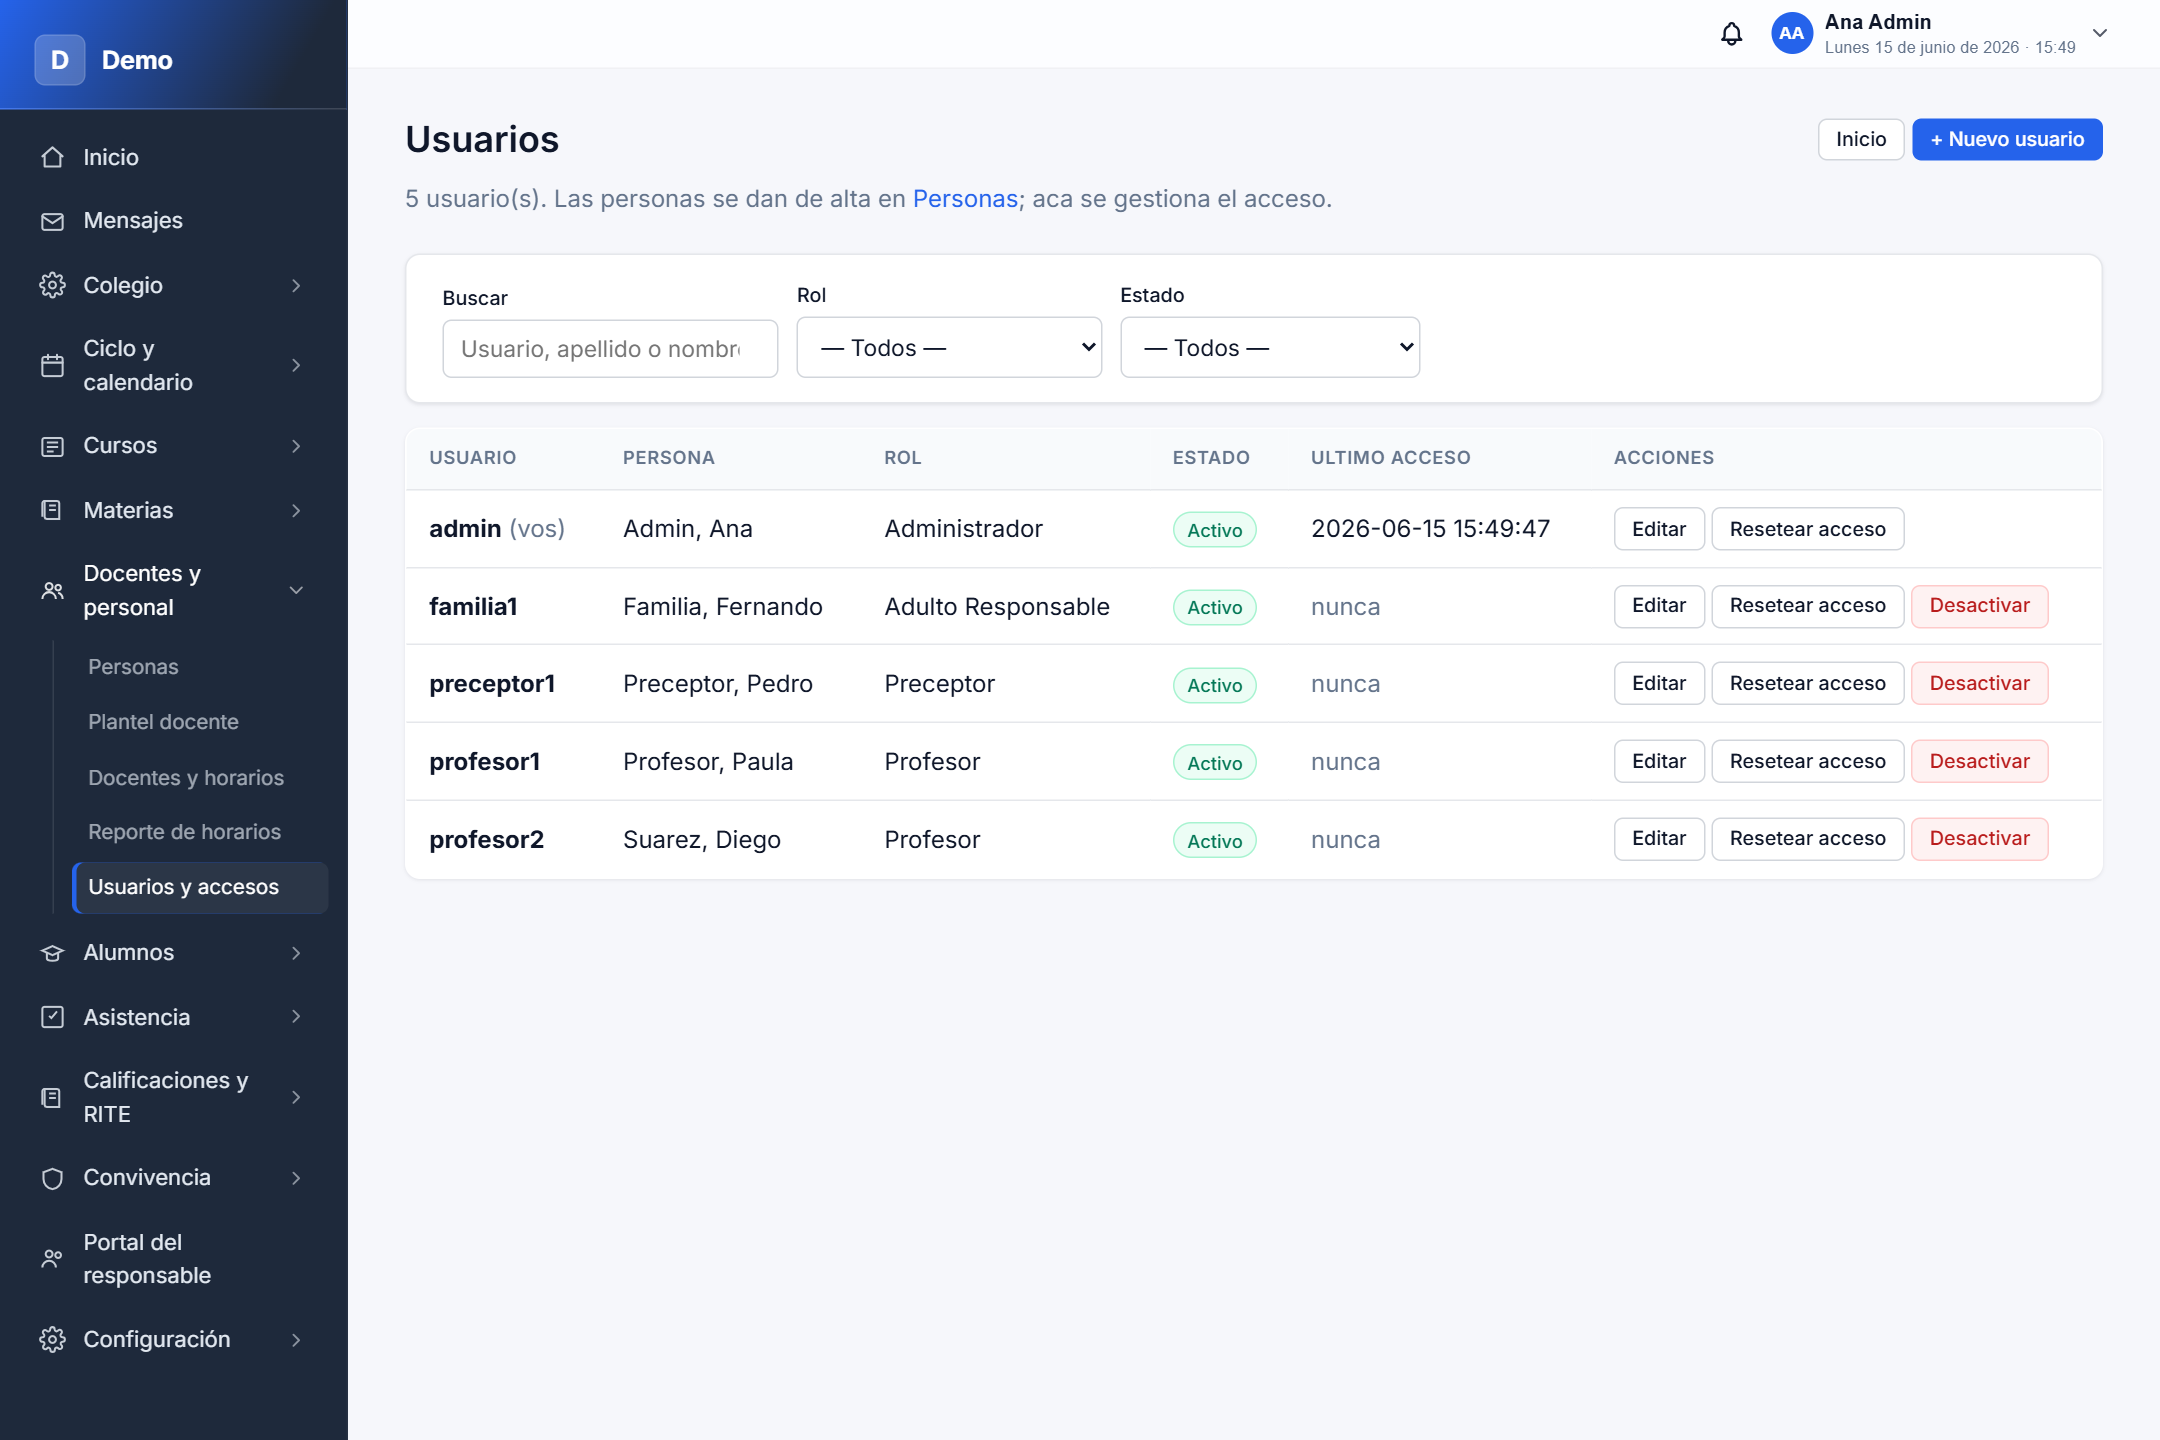Click the Nuevo usuario button

(x=2007, y=140)
